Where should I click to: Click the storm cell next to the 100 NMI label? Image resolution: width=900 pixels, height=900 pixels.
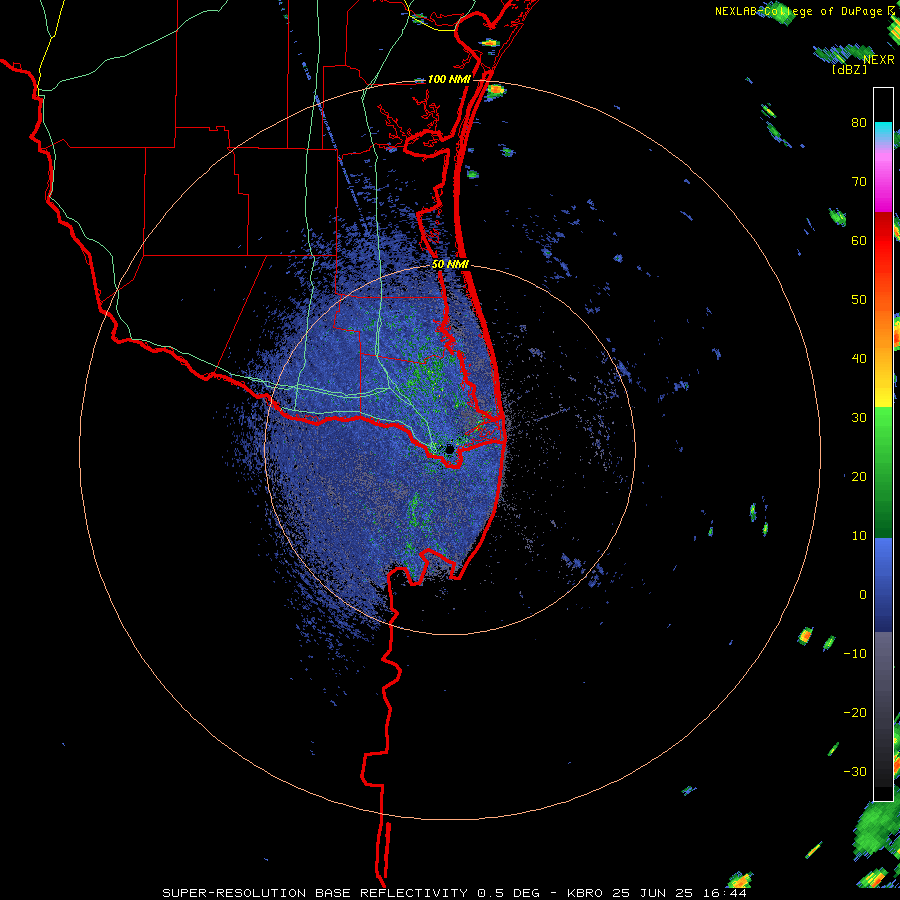point(495,90)
